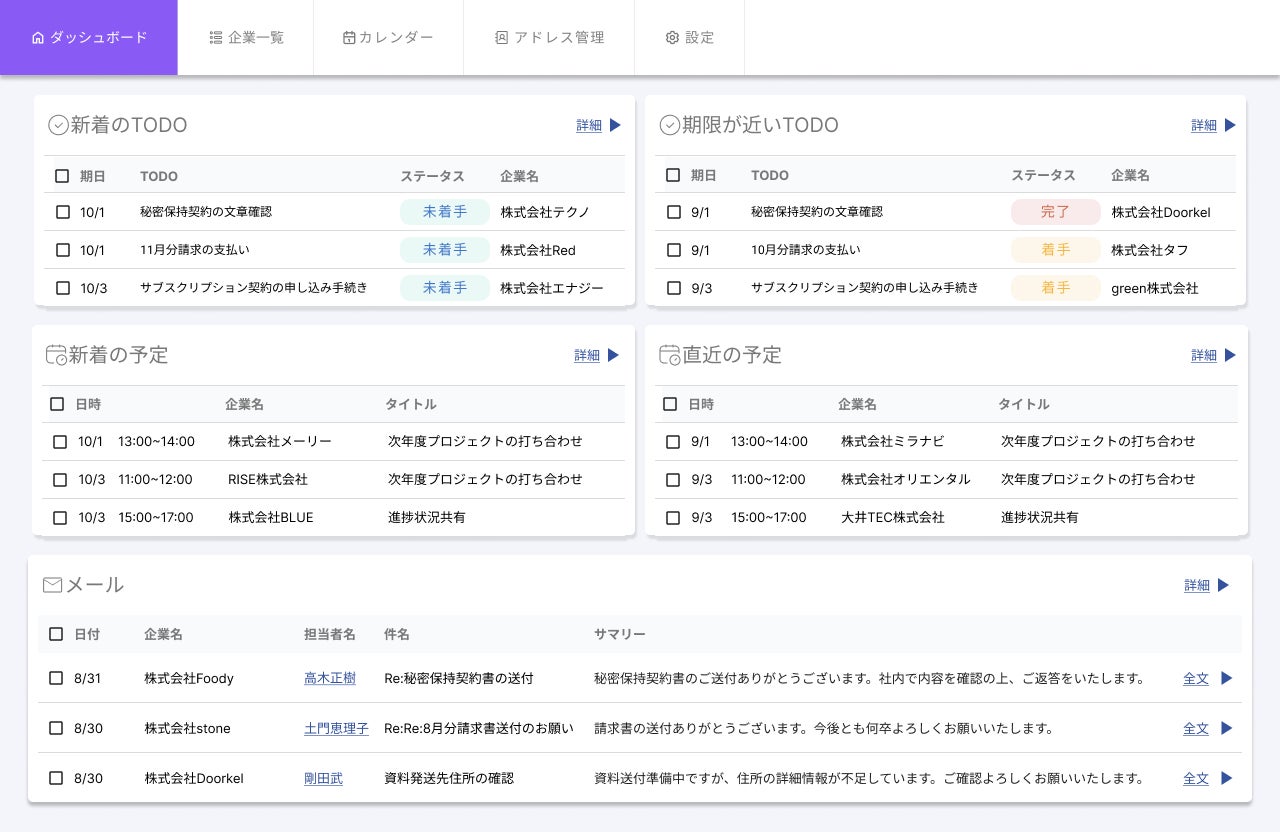Click 完了 status badge for 株式会社Doorkel

[1056, 212]
